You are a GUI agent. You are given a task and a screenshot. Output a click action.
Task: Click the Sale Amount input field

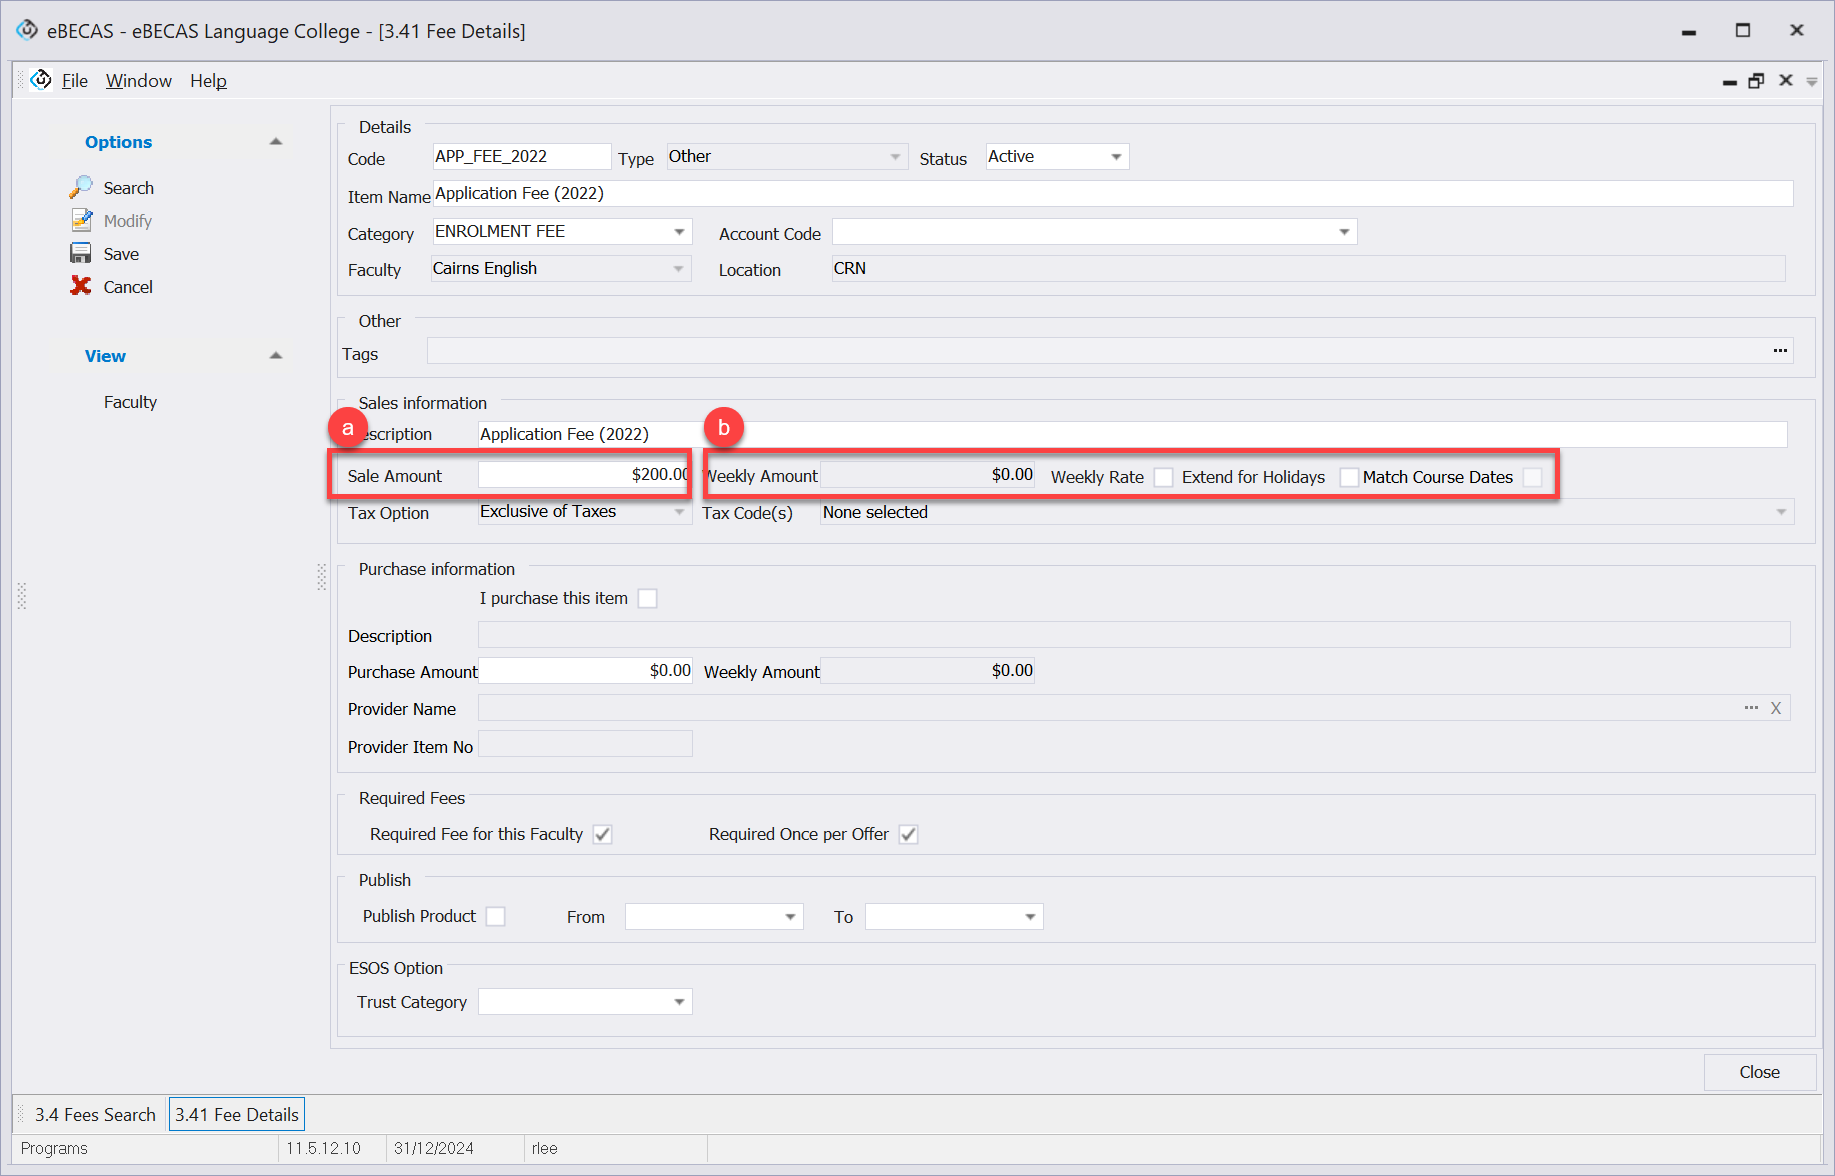[584, 475]
